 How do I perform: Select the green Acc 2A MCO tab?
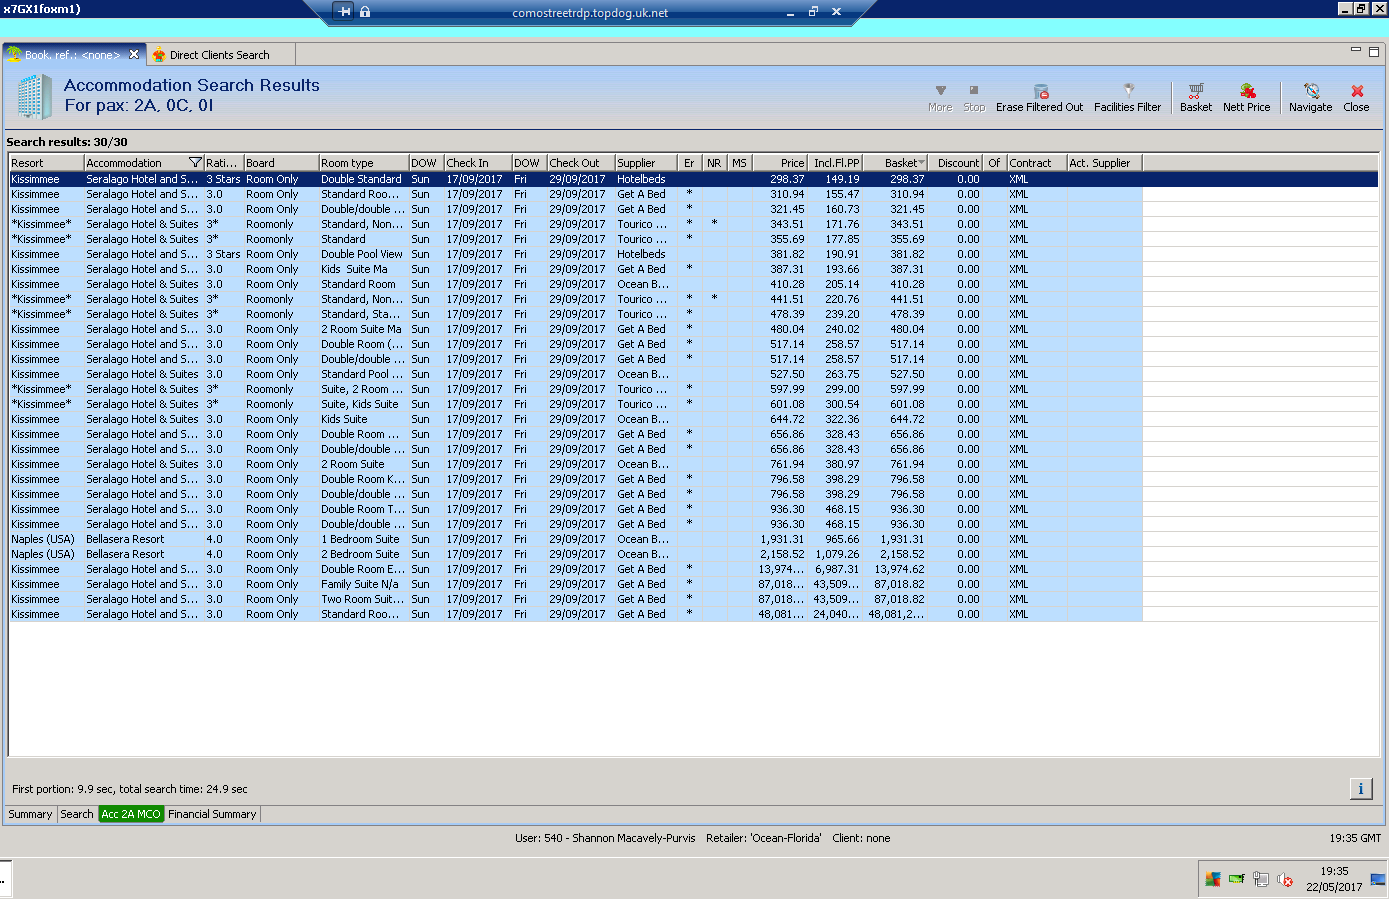pos(131,814)
